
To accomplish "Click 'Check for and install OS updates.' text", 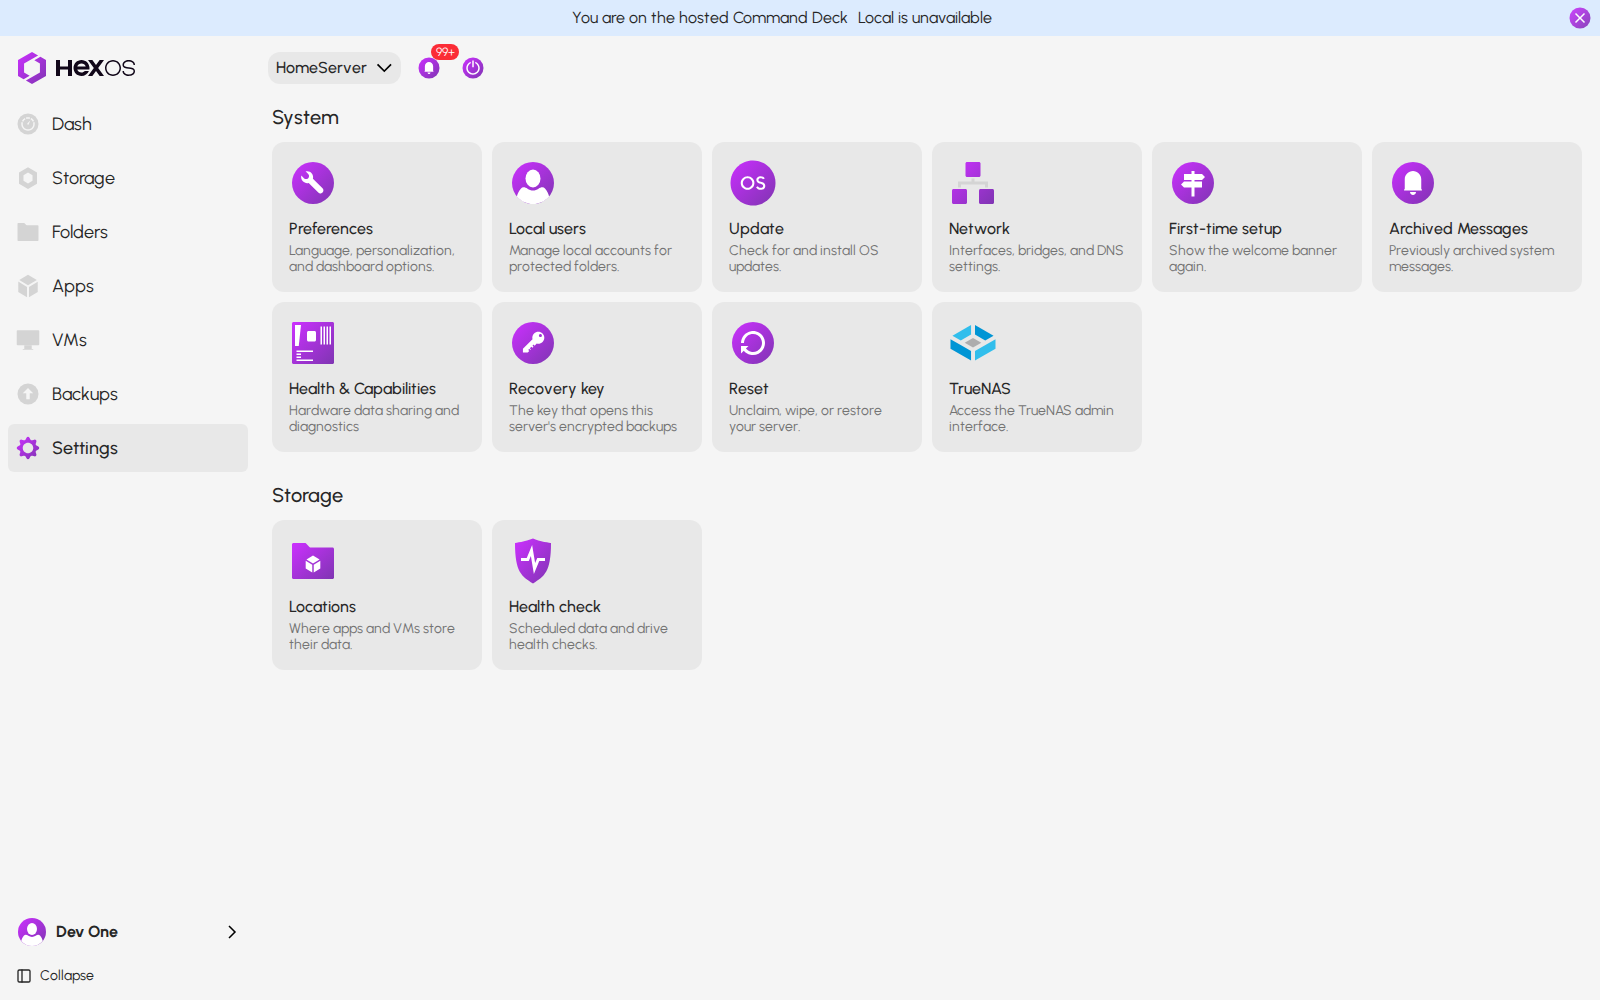I will 803,259.
